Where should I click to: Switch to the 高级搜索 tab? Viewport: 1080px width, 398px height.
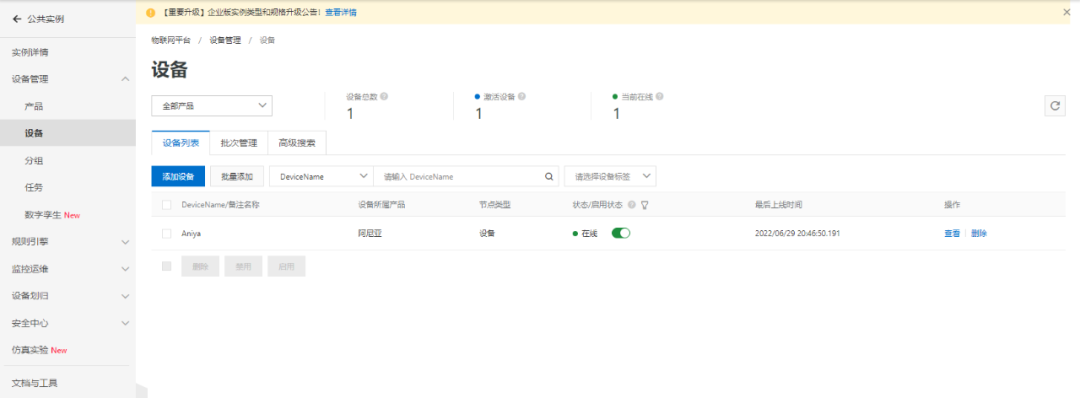click(297, 143)
